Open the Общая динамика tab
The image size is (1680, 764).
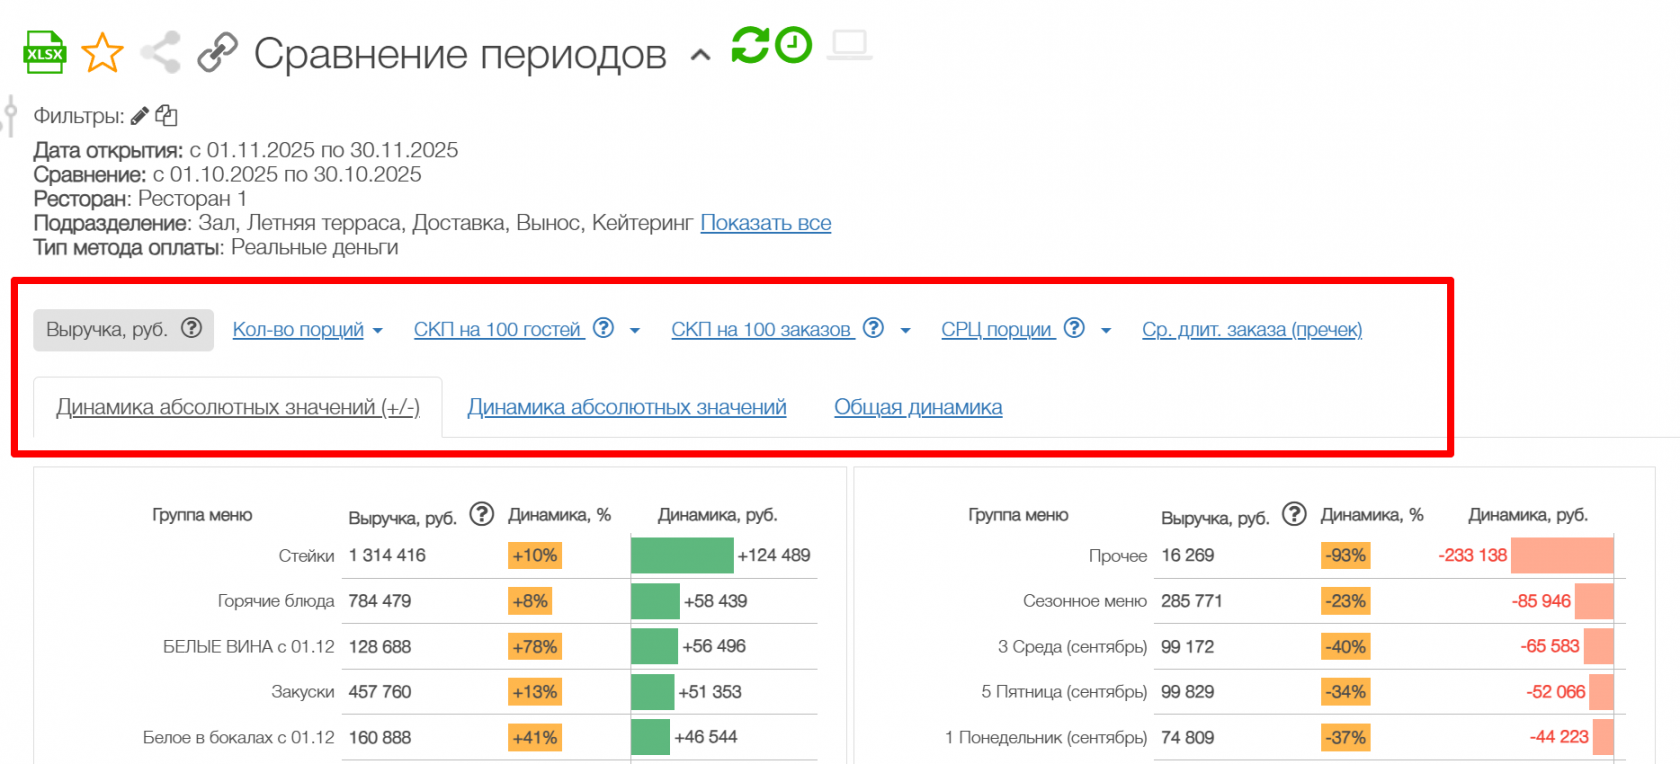tap(917, 408)
